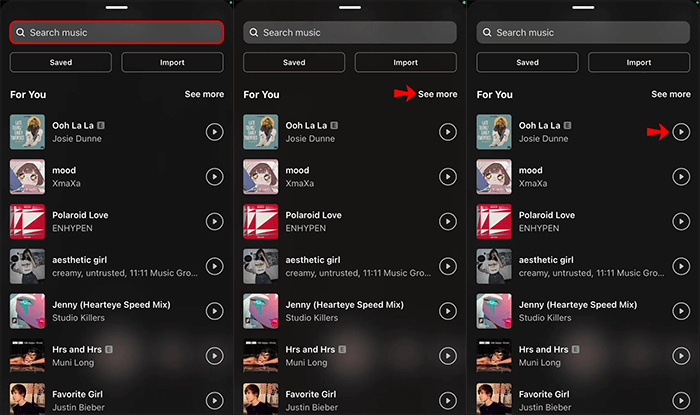Play Ooh La La in the right panel
Viewport: 700px width, 415px height.
pos(681,132)
